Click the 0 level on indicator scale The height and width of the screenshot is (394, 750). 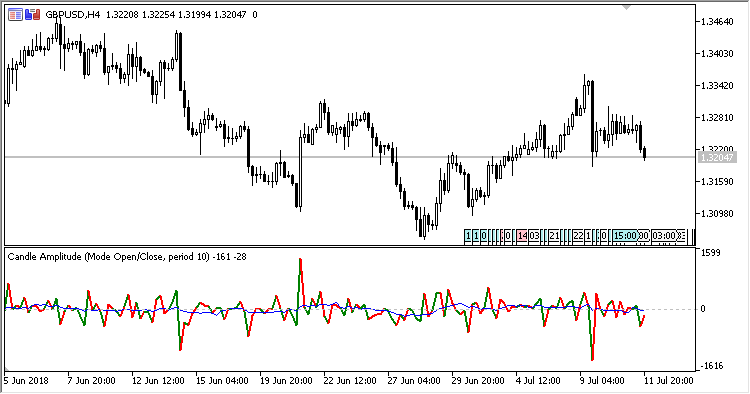[703, 309]
